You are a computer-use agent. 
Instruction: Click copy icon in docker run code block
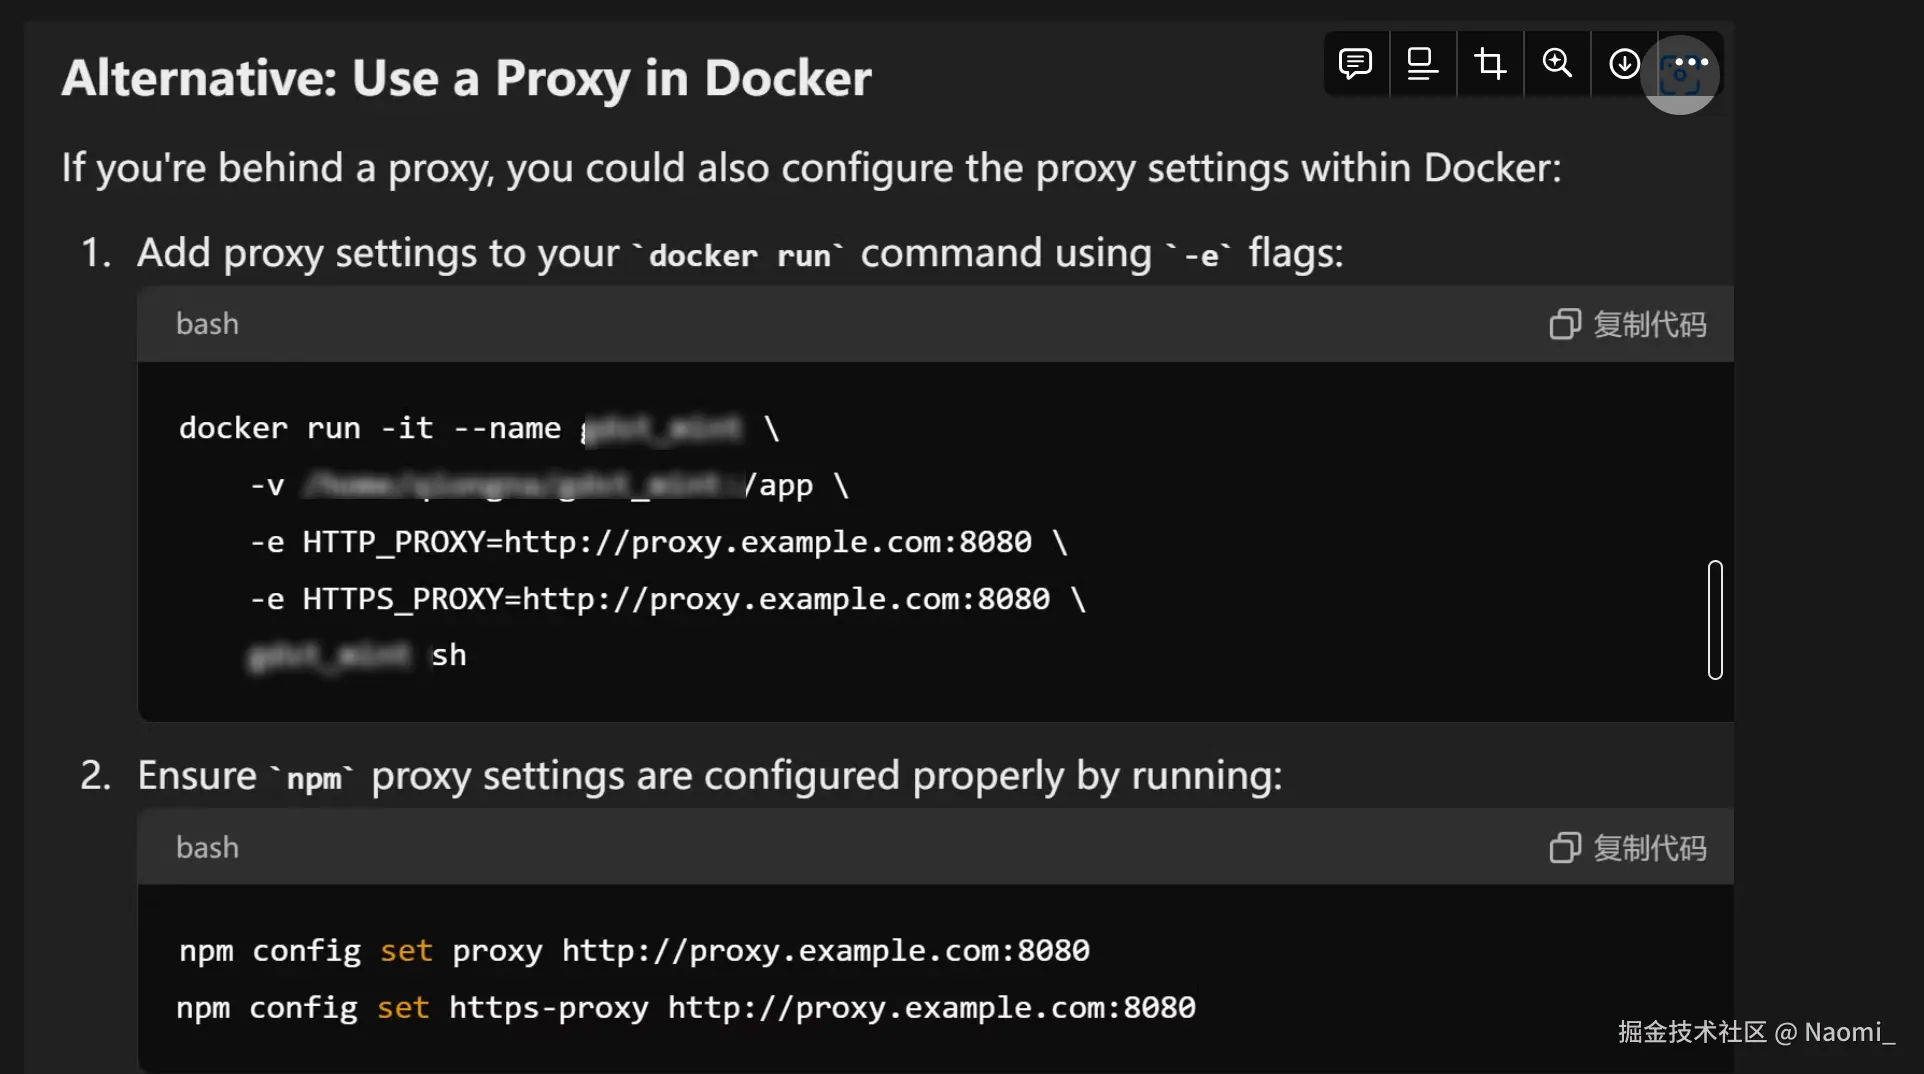tap(1565, 324)
